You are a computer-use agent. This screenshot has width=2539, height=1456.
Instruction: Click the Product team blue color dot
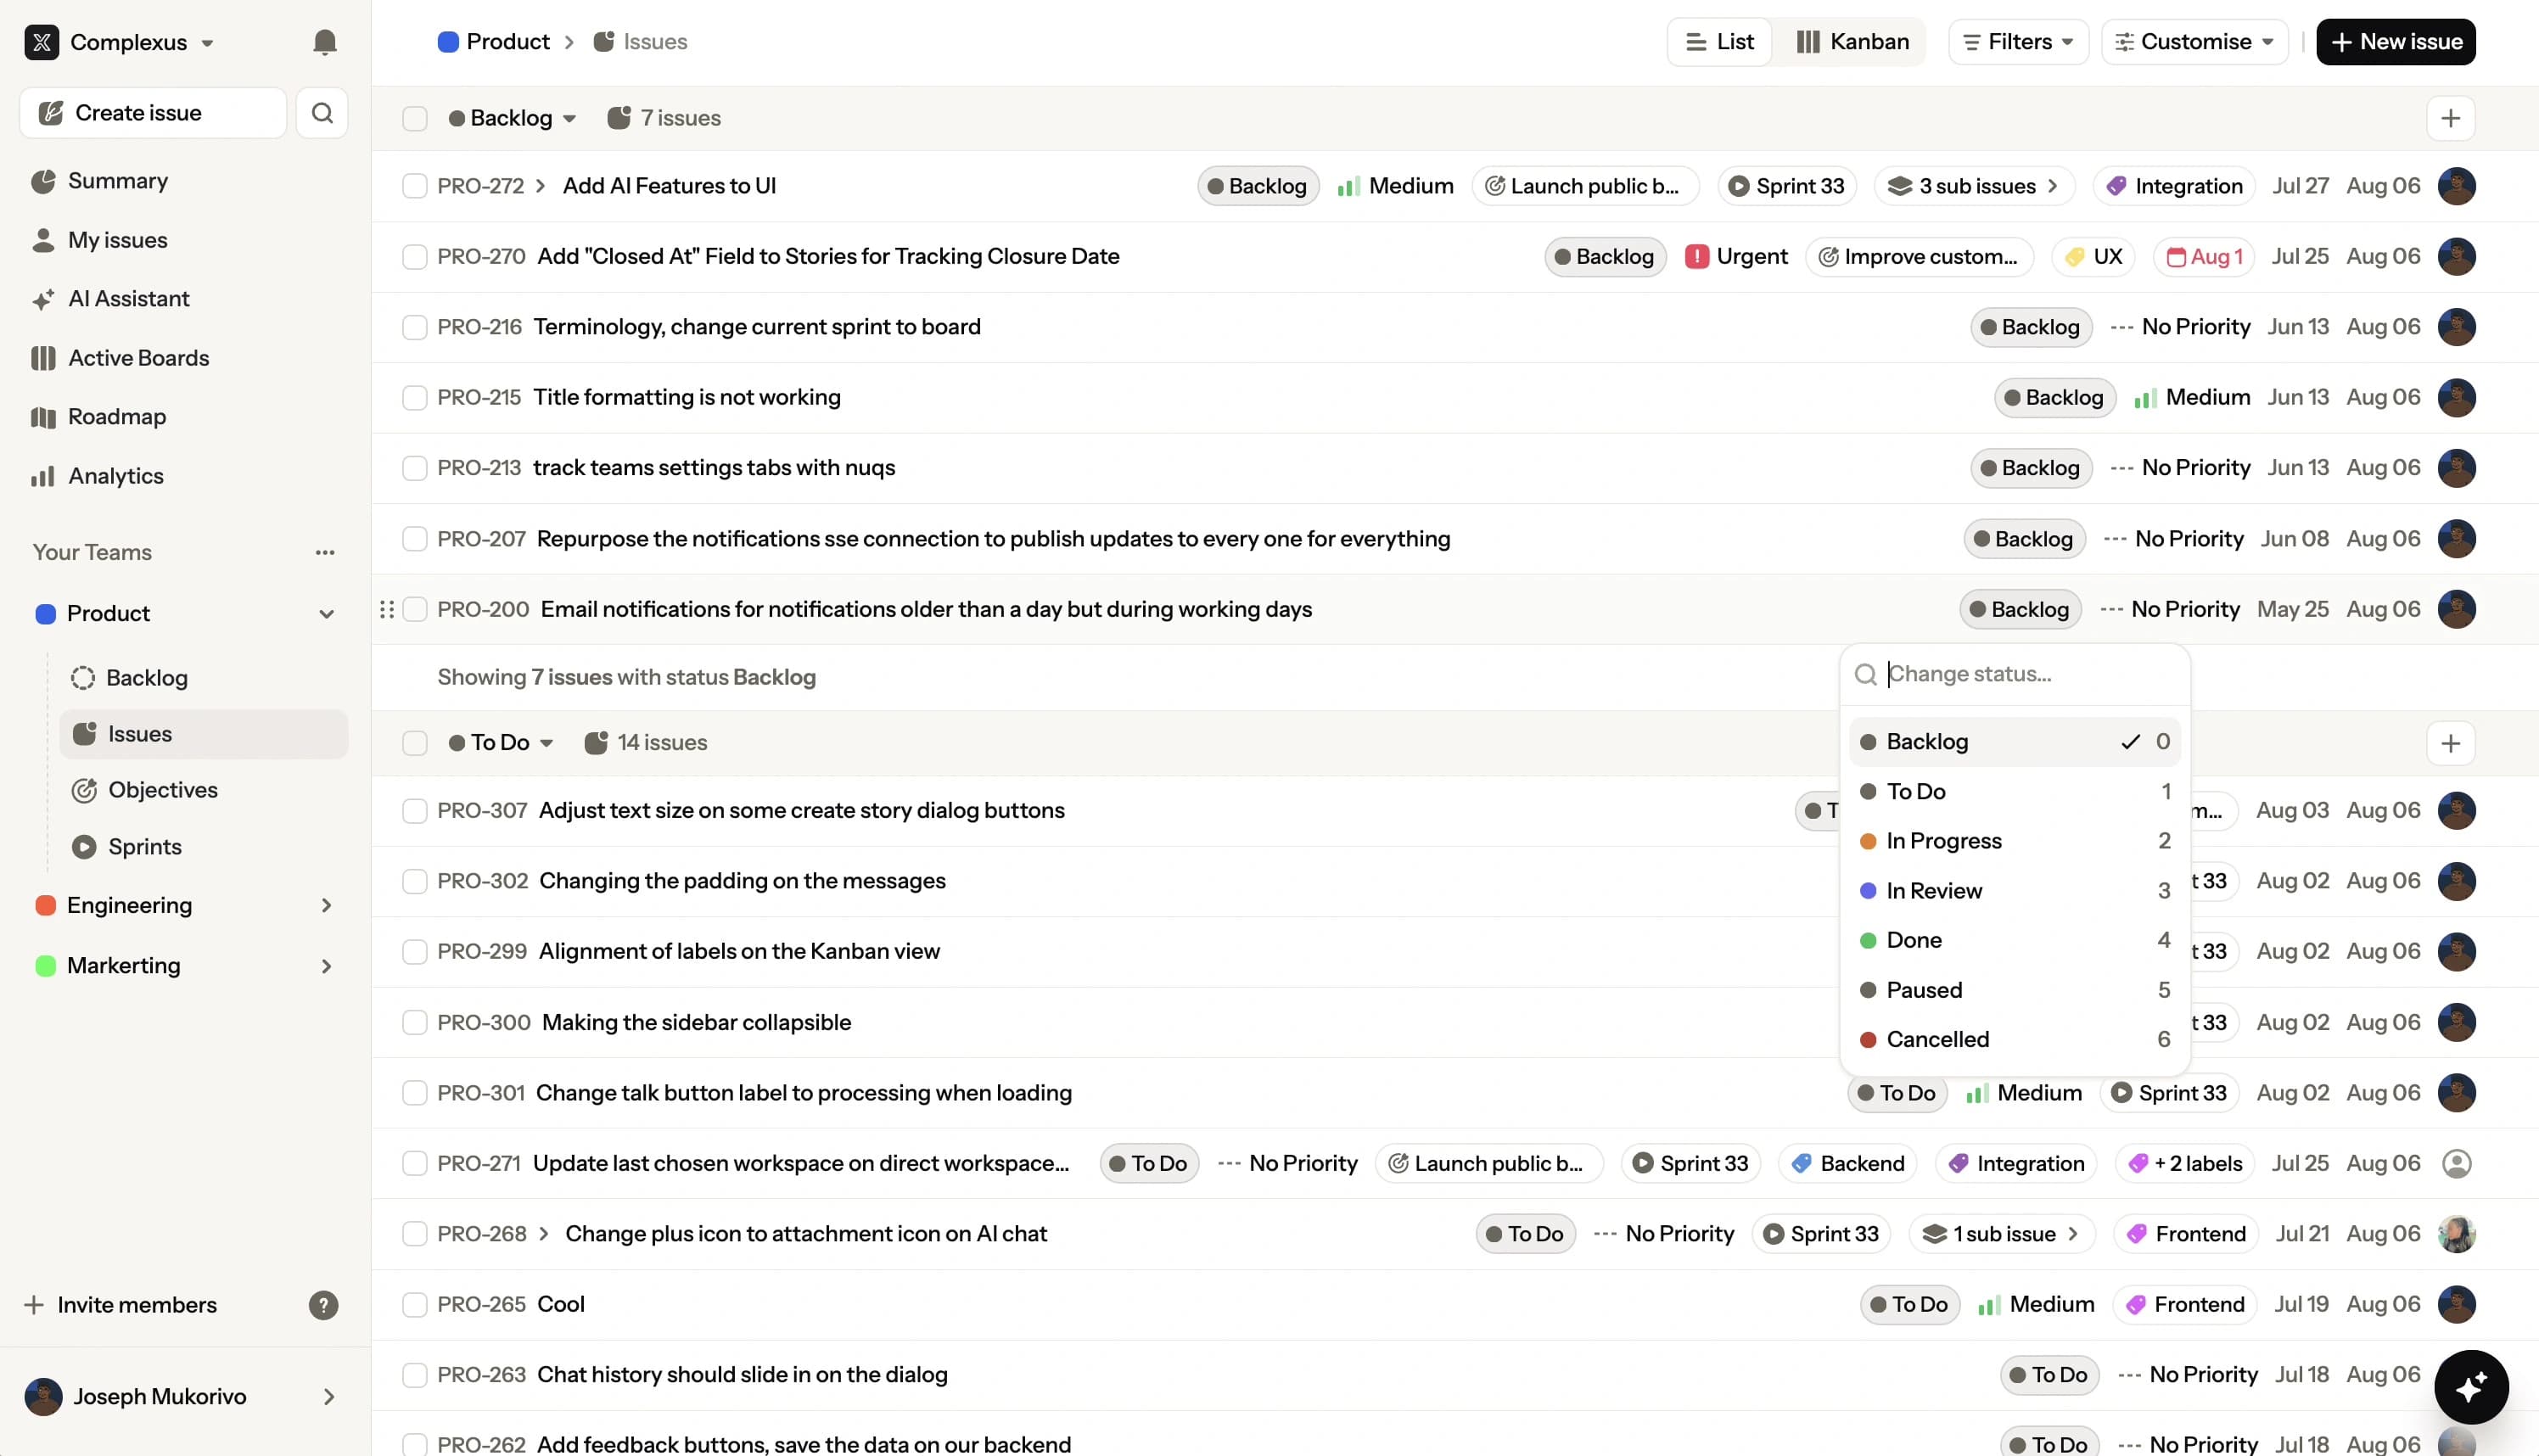point(46,613)
